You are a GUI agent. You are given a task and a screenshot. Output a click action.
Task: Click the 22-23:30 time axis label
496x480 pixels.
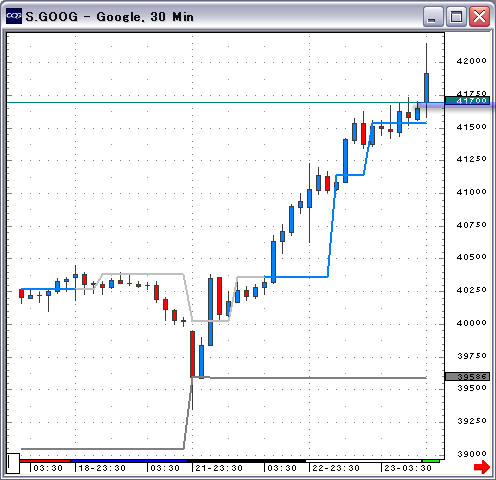point(336,468)
